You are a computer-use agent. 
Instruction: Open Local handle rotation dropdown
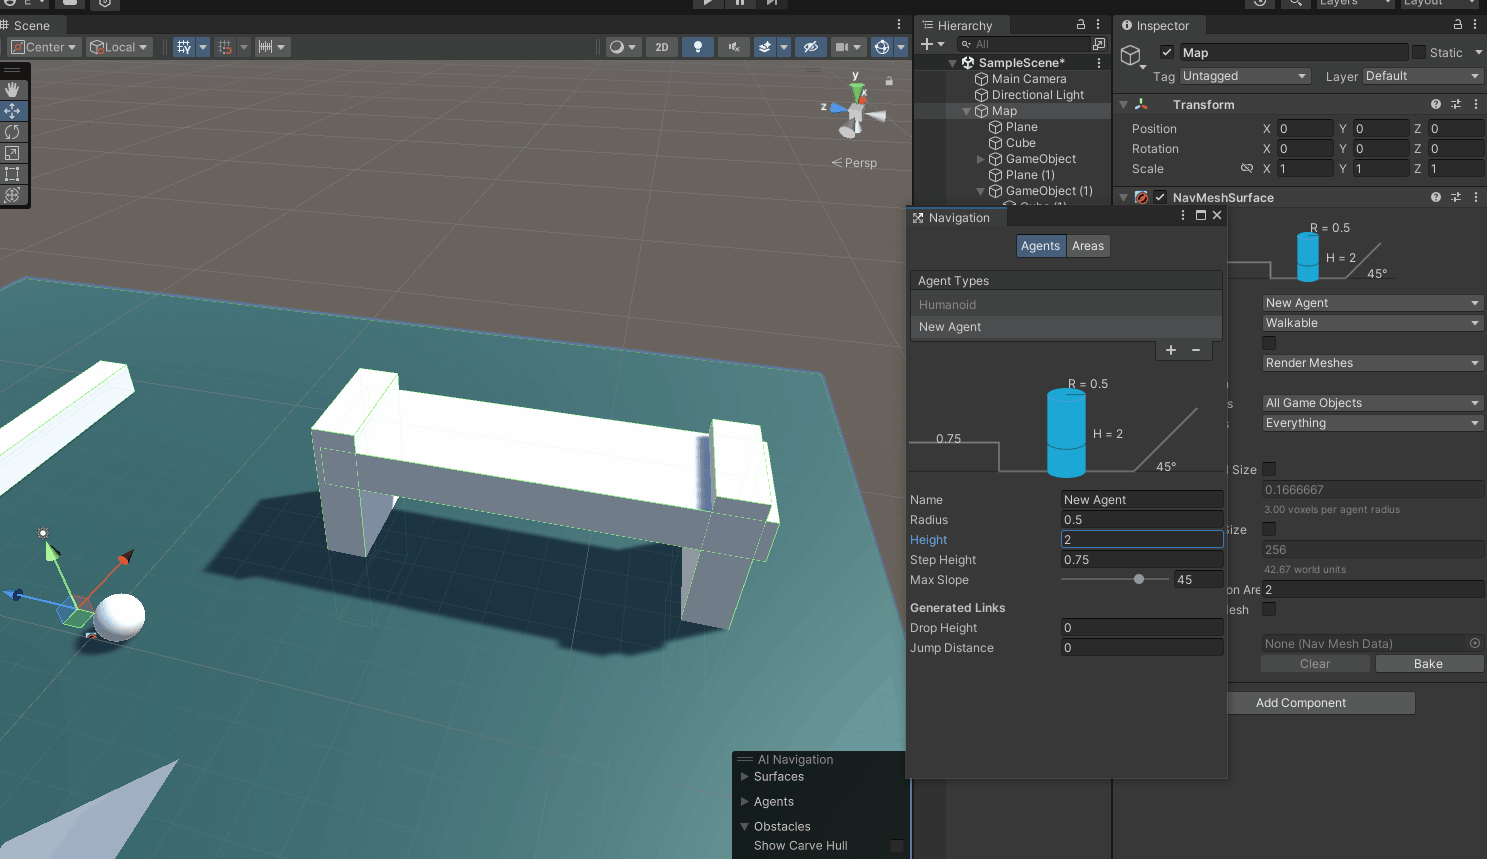tap(119, 47)
